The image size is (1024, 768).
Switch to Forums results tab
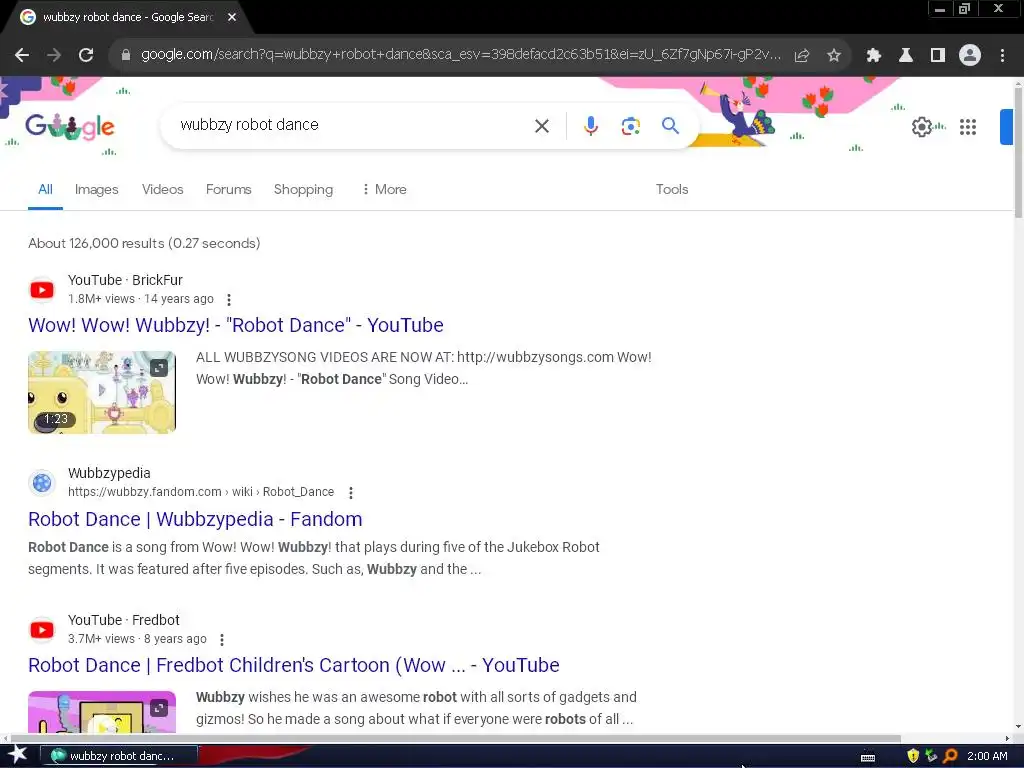[229, 189]
